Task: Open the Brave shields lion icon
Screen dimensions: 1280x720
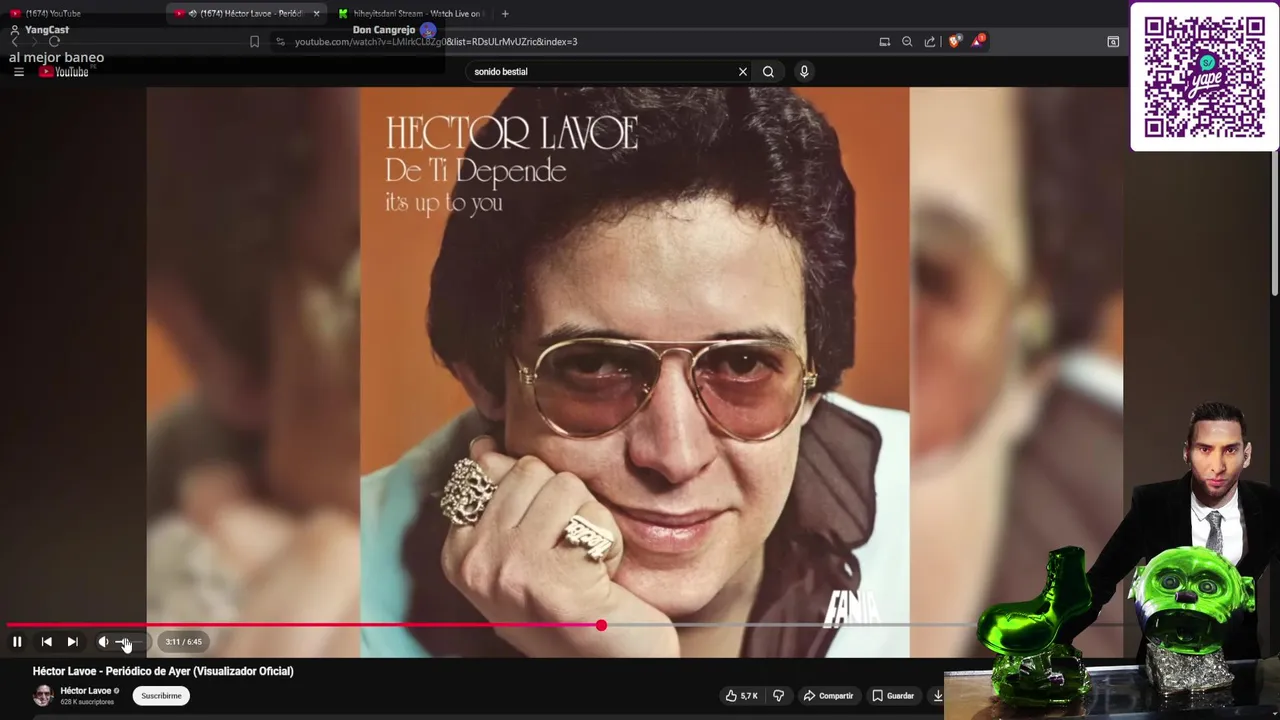Action: click(954, 42)
